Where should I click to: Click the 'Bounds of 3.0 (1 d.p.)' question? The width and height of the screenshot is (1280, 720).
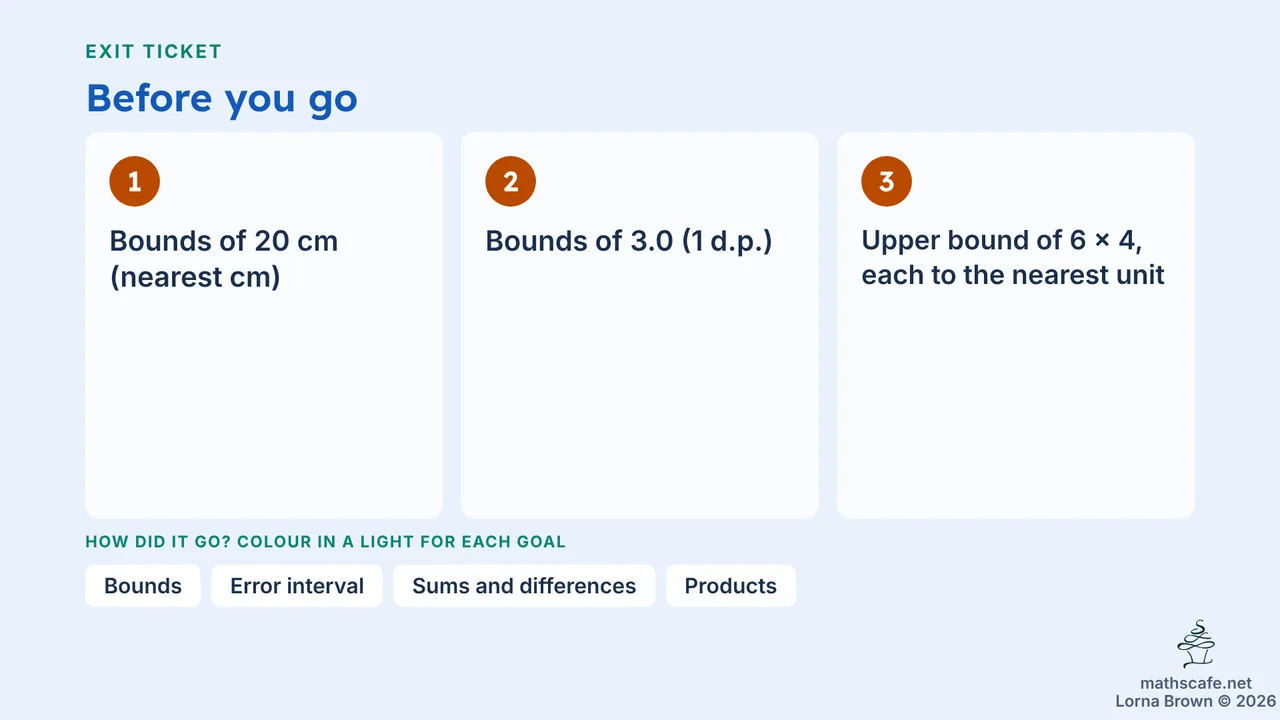[629, 241]
